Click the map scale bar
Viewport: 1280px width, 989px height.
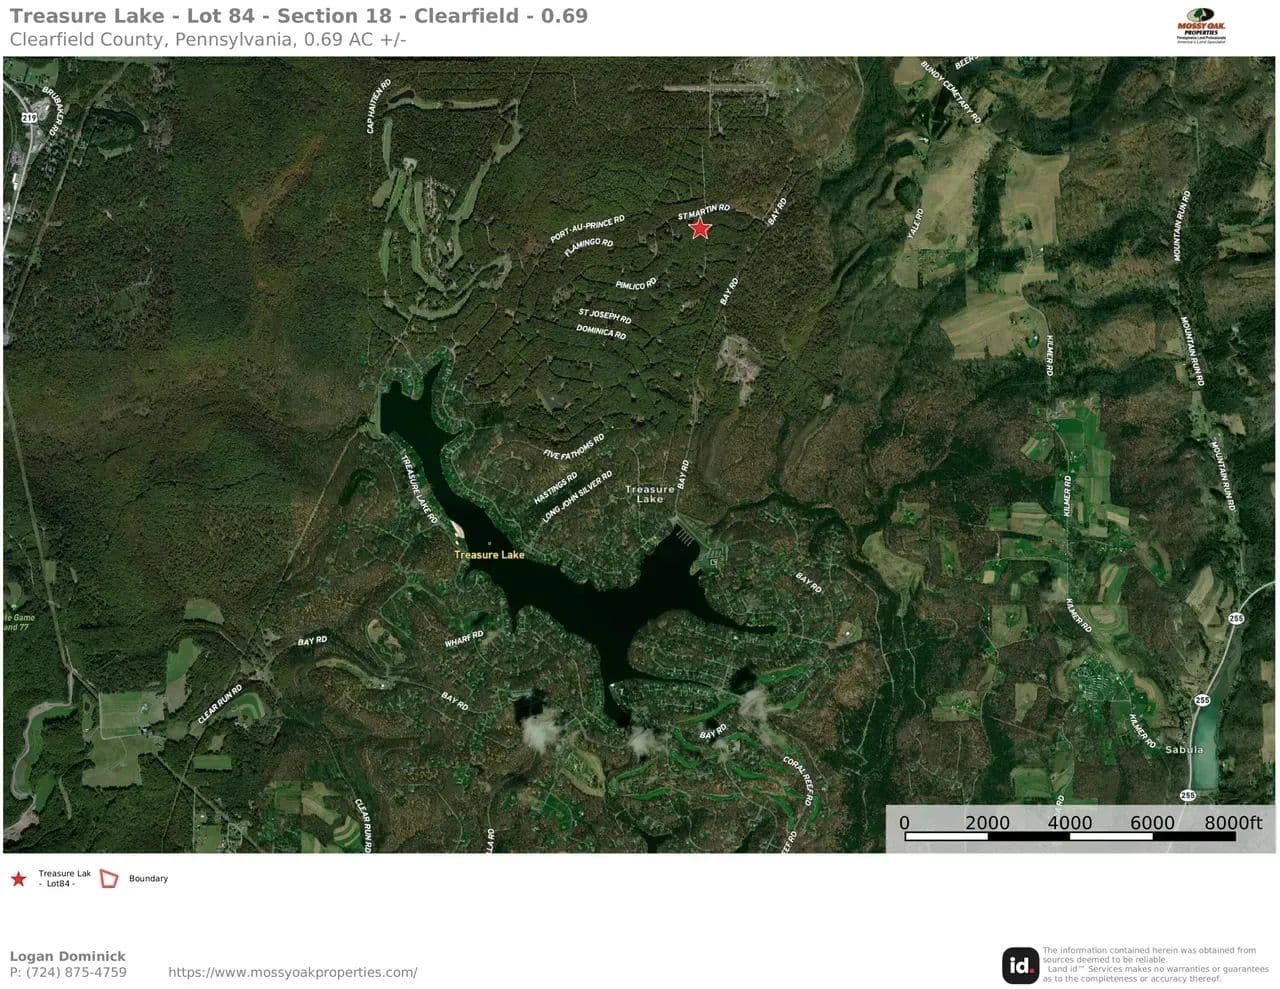(x=1070, y=828)
